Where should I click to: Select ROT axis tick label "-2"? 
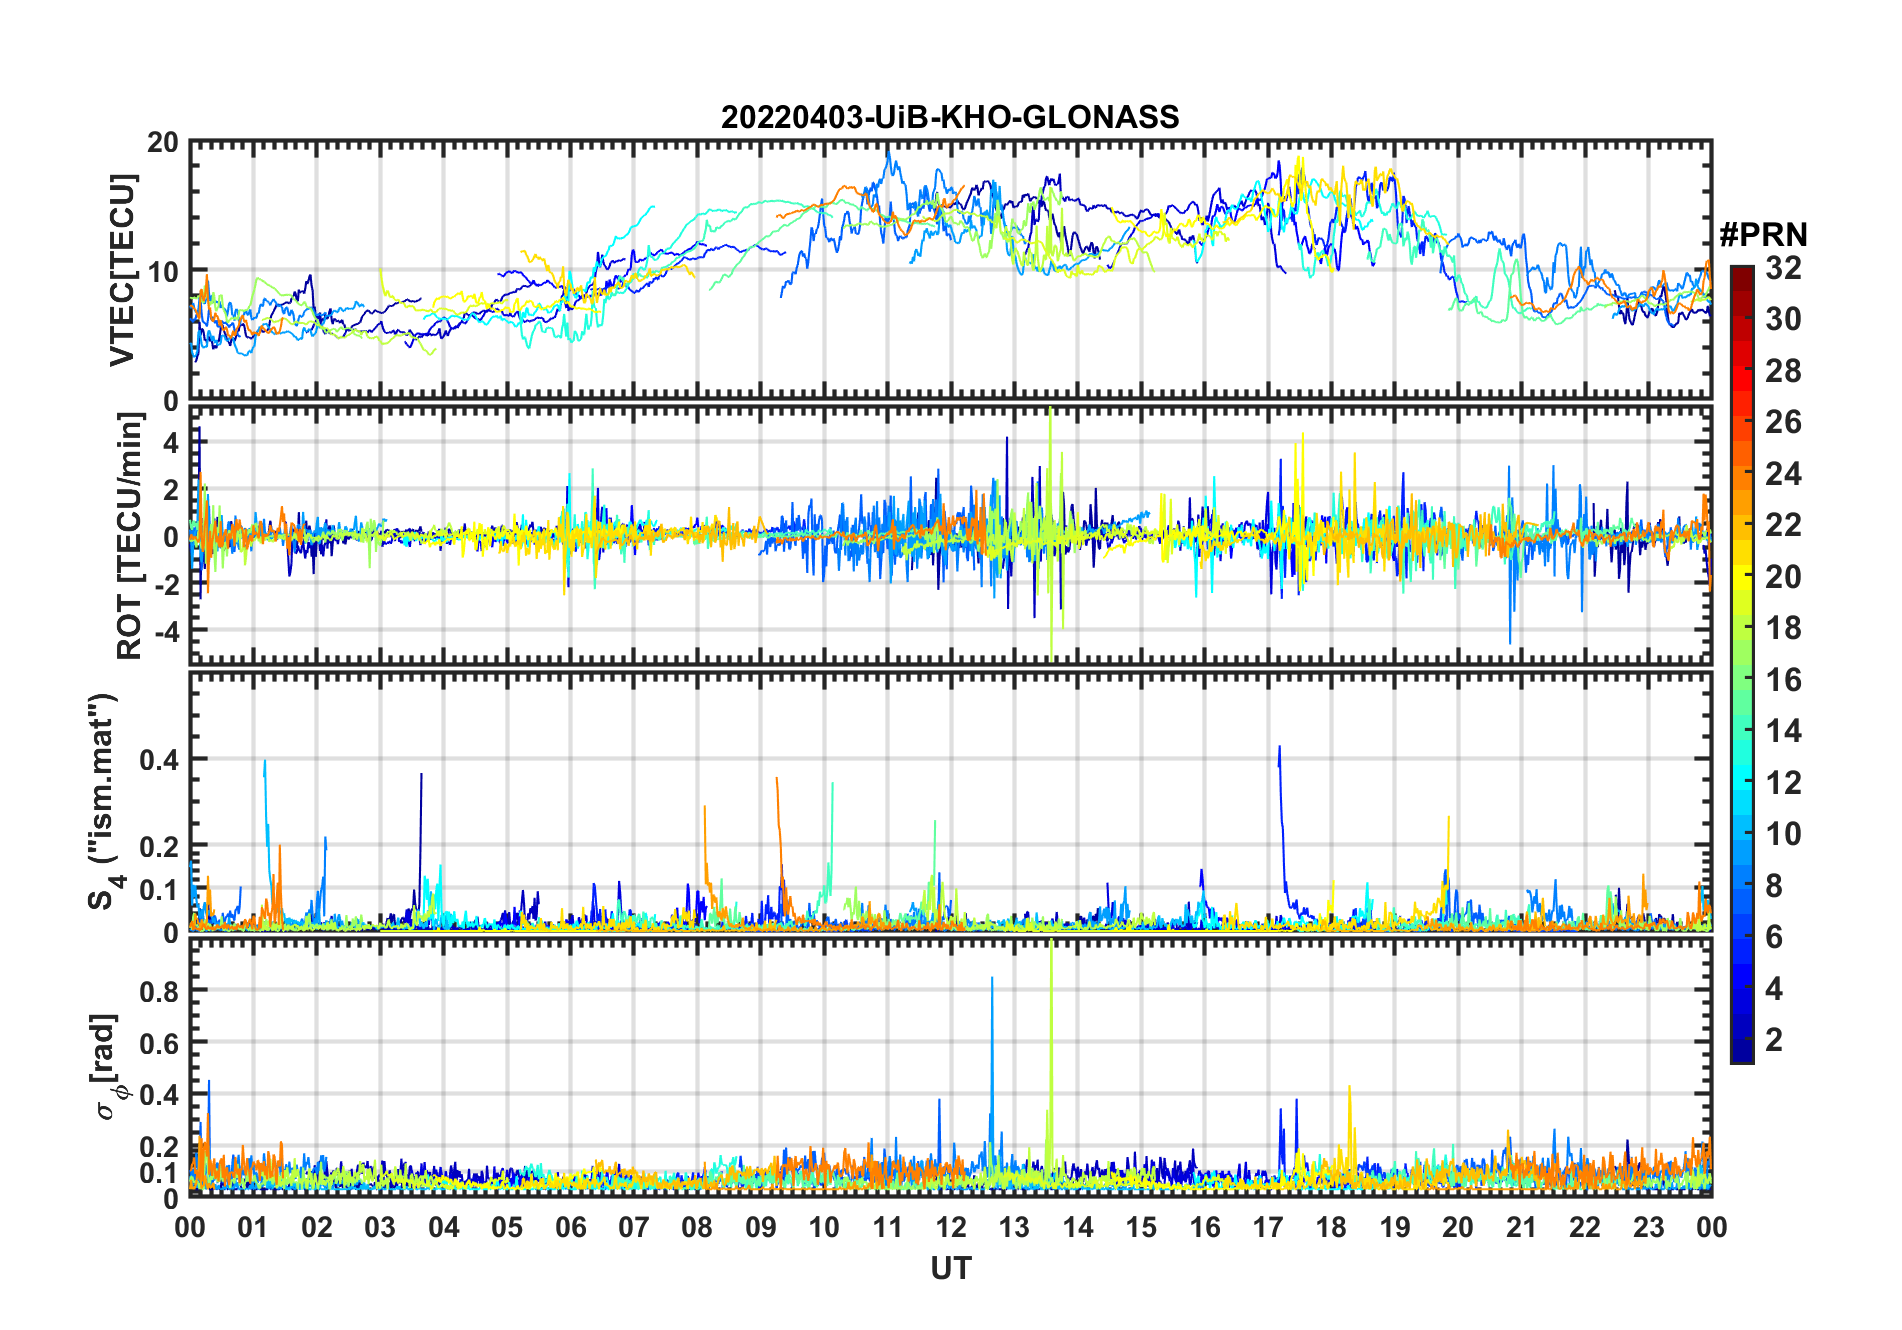[x=166, y=585]
